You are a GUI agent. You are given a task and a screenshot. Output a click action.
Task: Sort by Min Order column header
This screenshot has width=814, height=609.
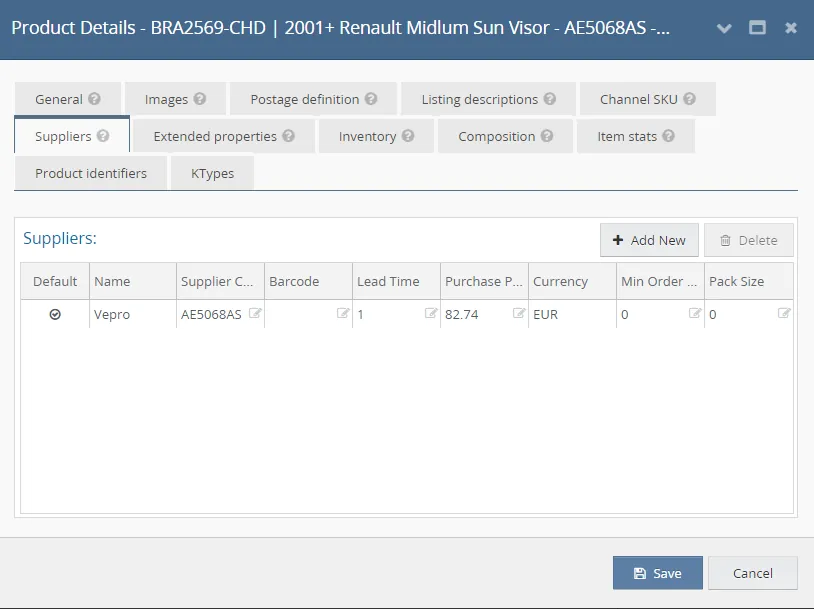point(660,281)
